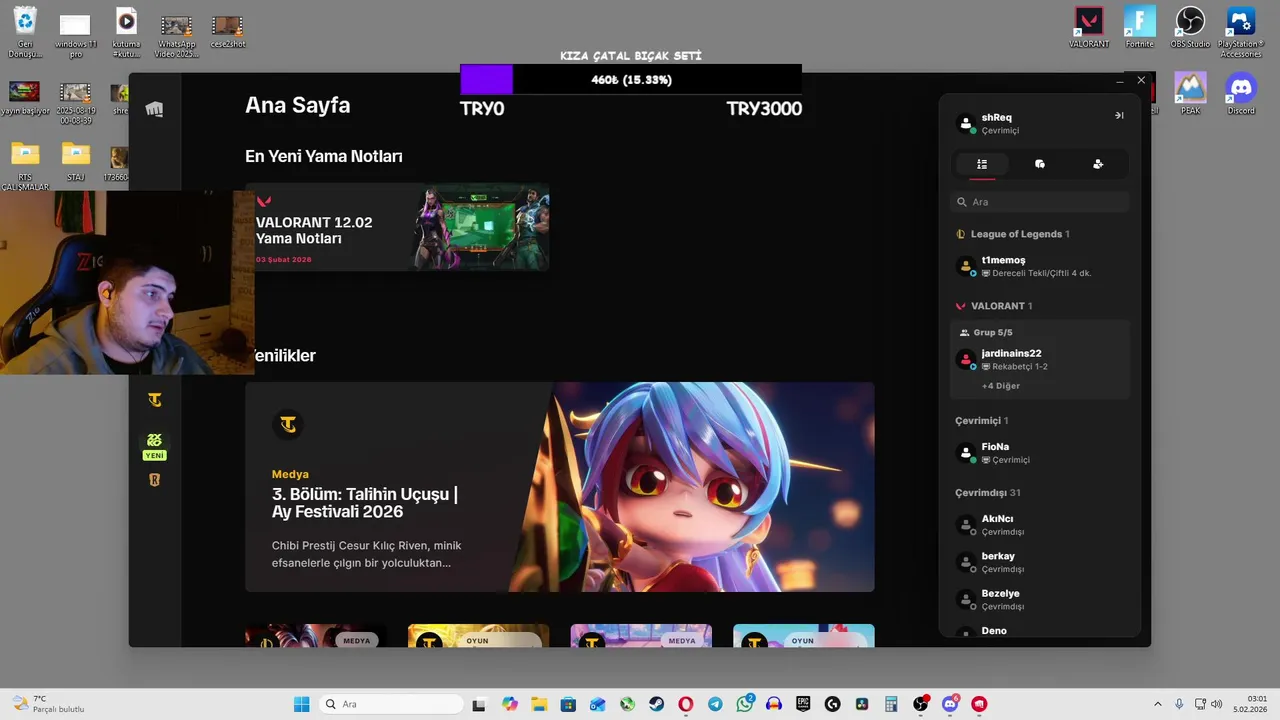Screen dimensions: 1280x720
Task: Open the add friend tab
Action: pos(1098,164)
